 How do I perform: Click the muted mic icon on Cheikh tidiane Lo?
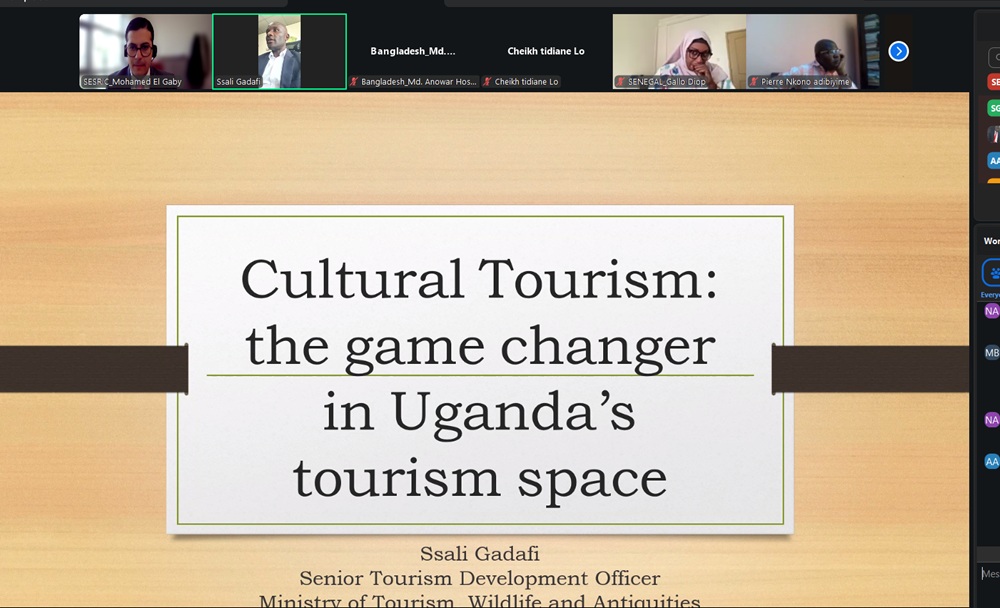click(487, 82)
